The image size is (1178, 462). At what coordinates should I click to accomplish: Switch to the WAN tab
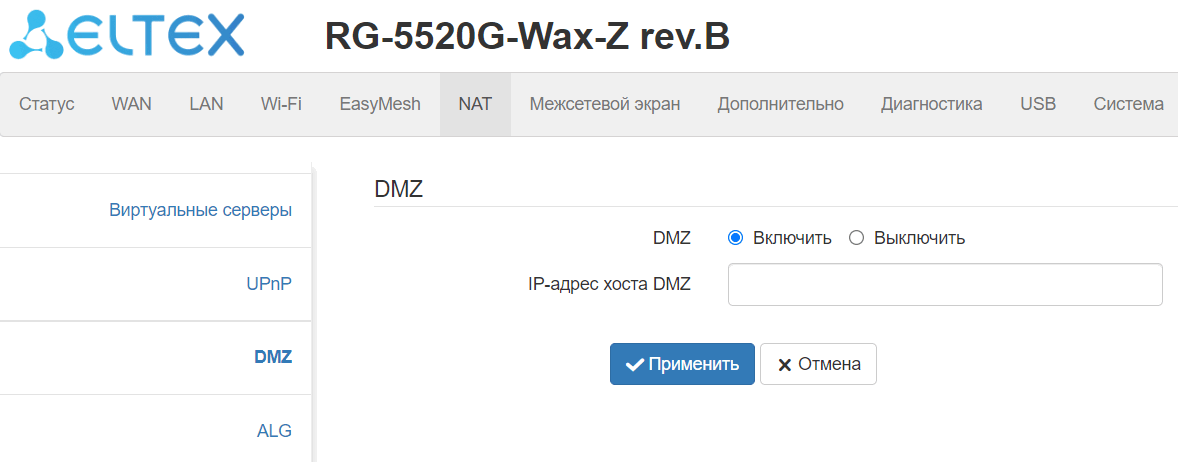(131, 104)
